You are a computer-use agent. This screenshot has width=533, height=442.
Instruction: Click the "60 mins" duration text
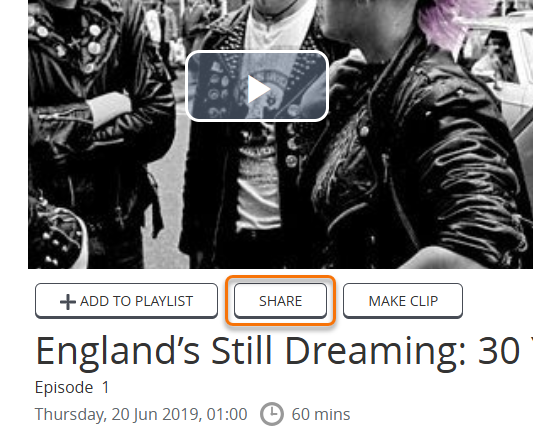coord(321,414)
